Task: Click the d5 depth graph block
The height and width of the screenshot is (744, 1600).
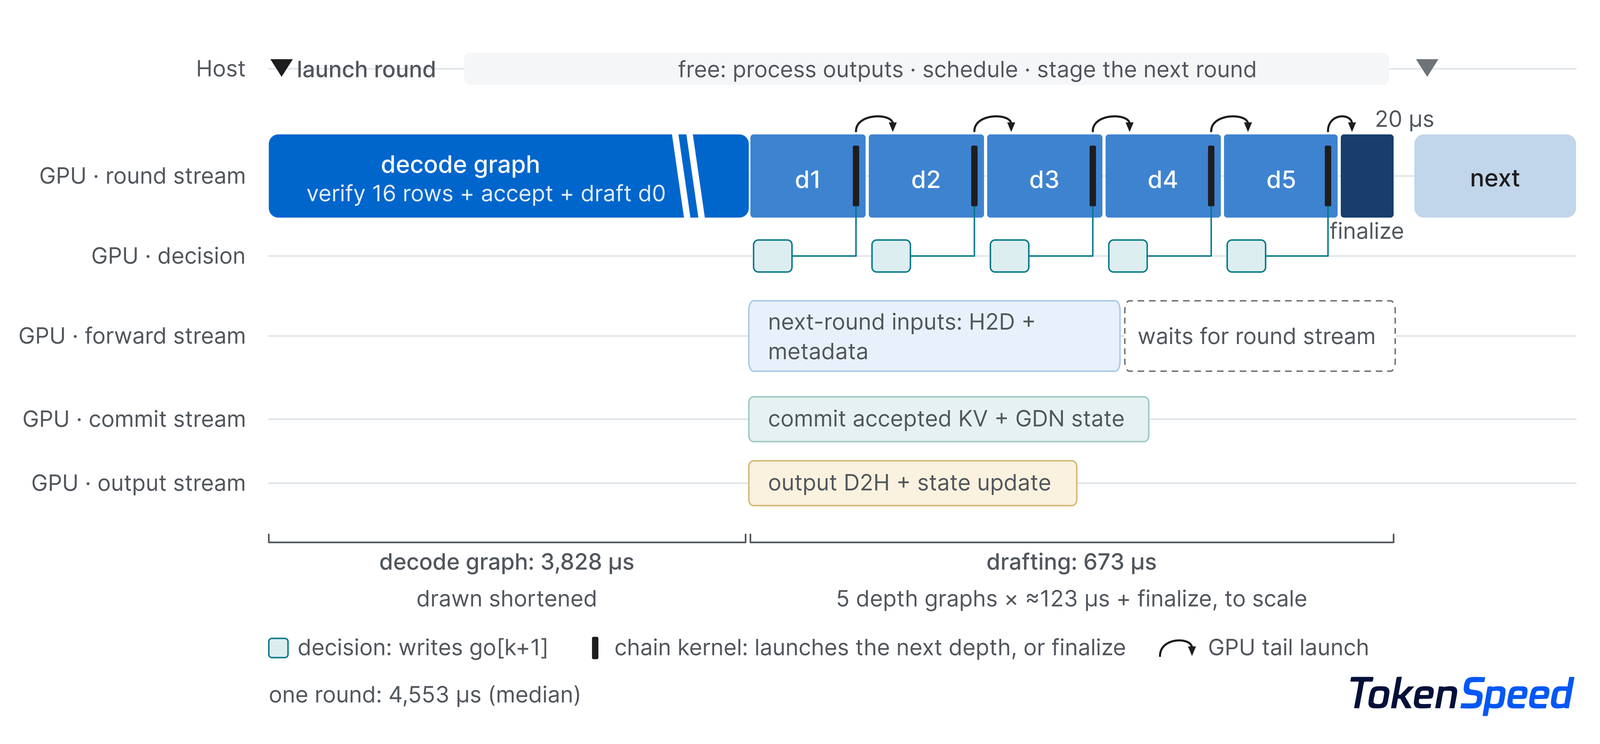Action: [1280, 176]
